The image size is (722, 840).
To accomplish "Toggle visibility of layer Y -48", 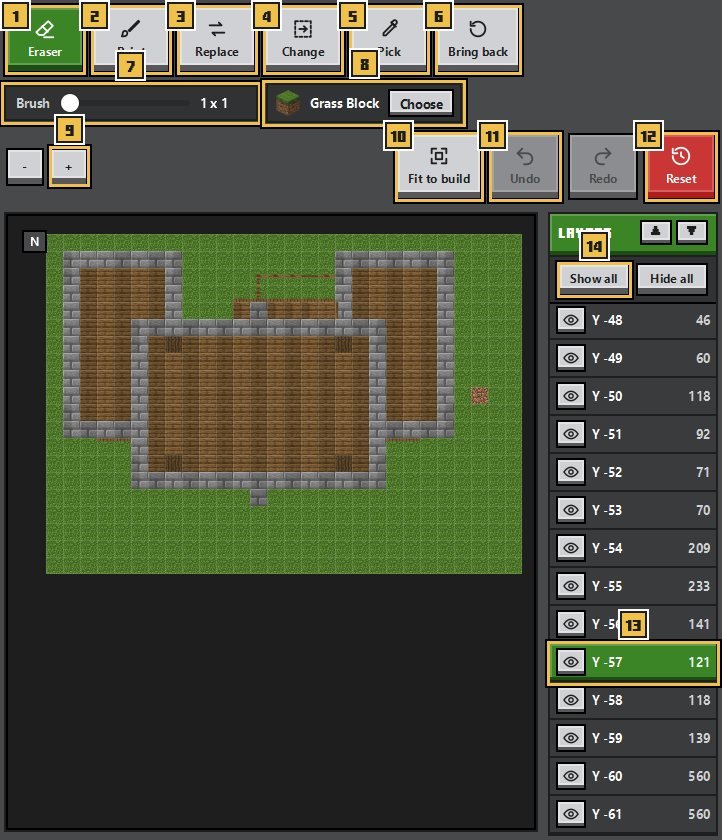I will (x=571, y=320).
